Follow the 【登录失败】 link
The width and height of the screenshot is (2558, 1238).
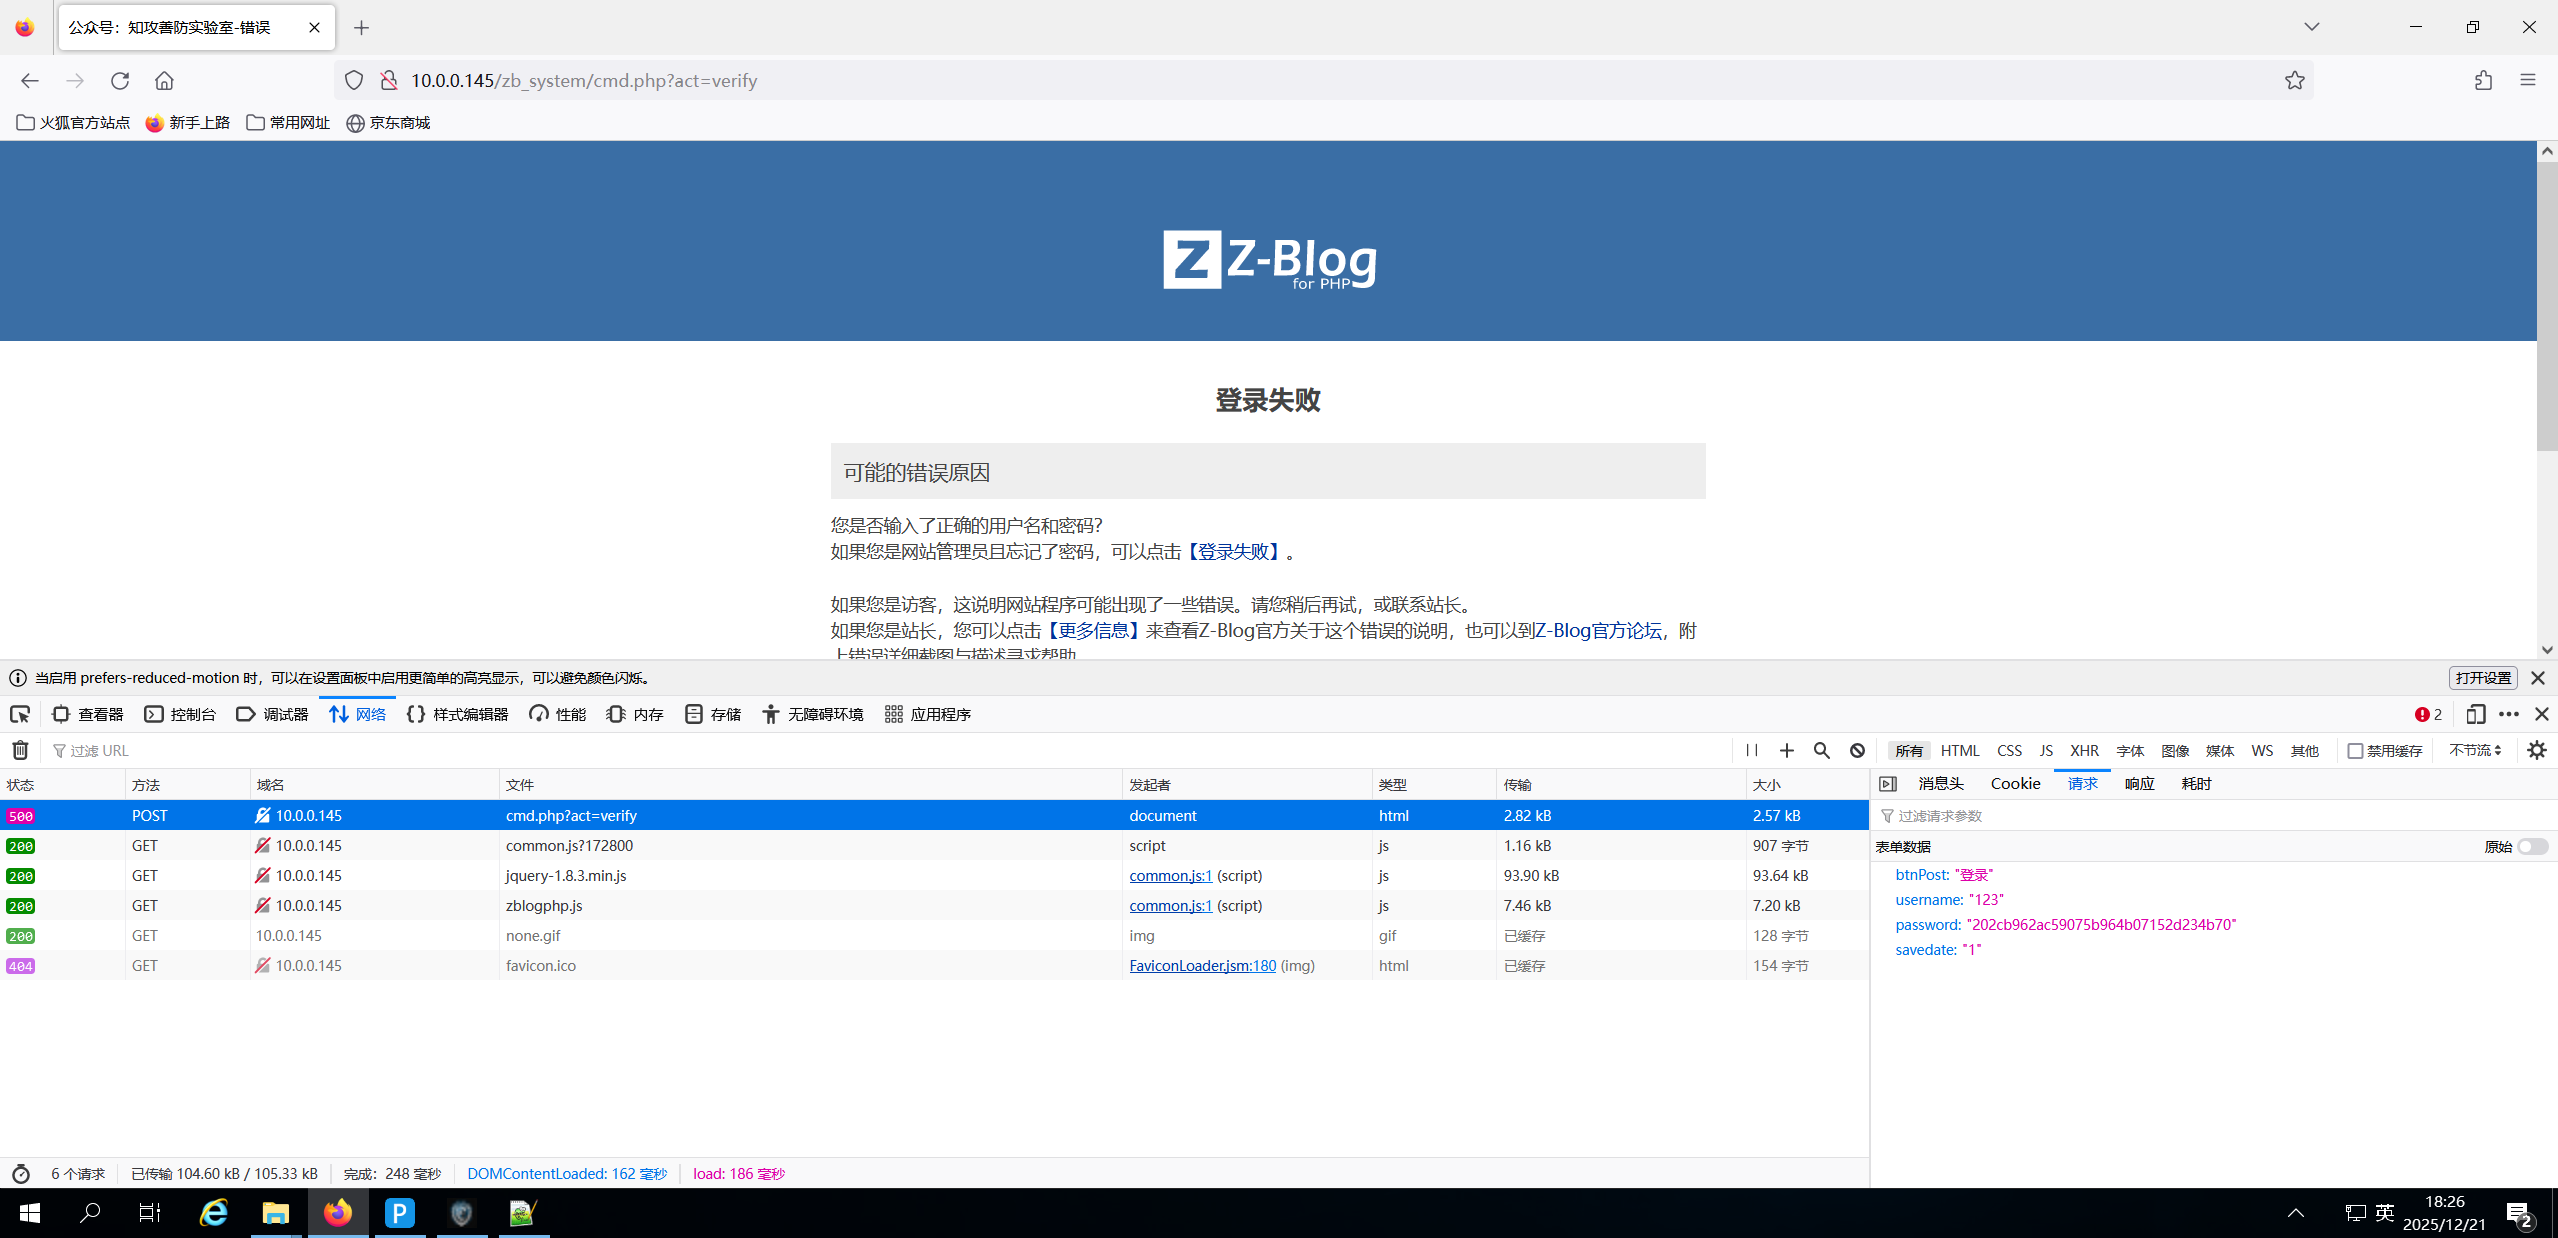(x=1233, y=552)
